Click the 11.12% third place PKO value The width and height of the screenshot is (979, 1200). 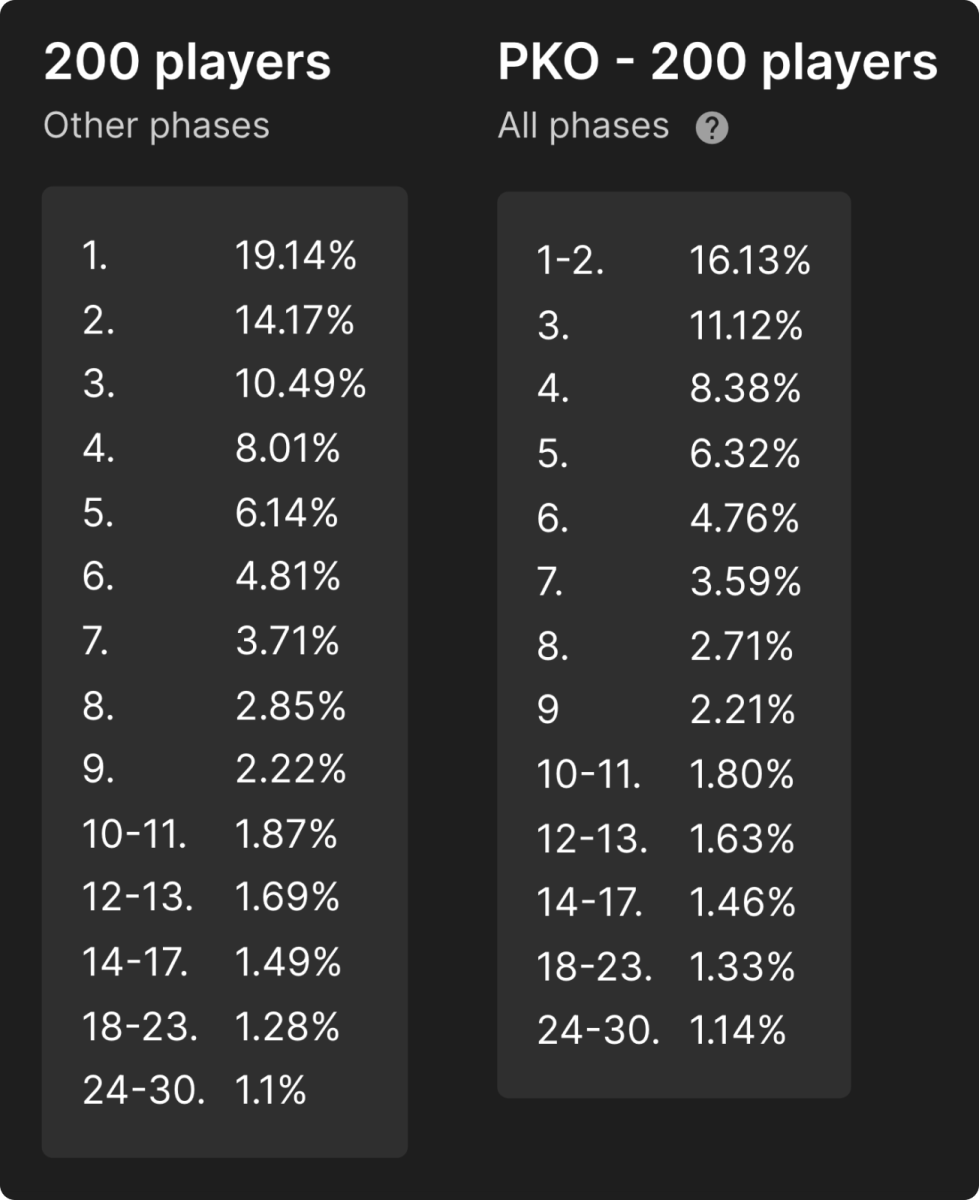pyautogui.click(x=746, y=326)
